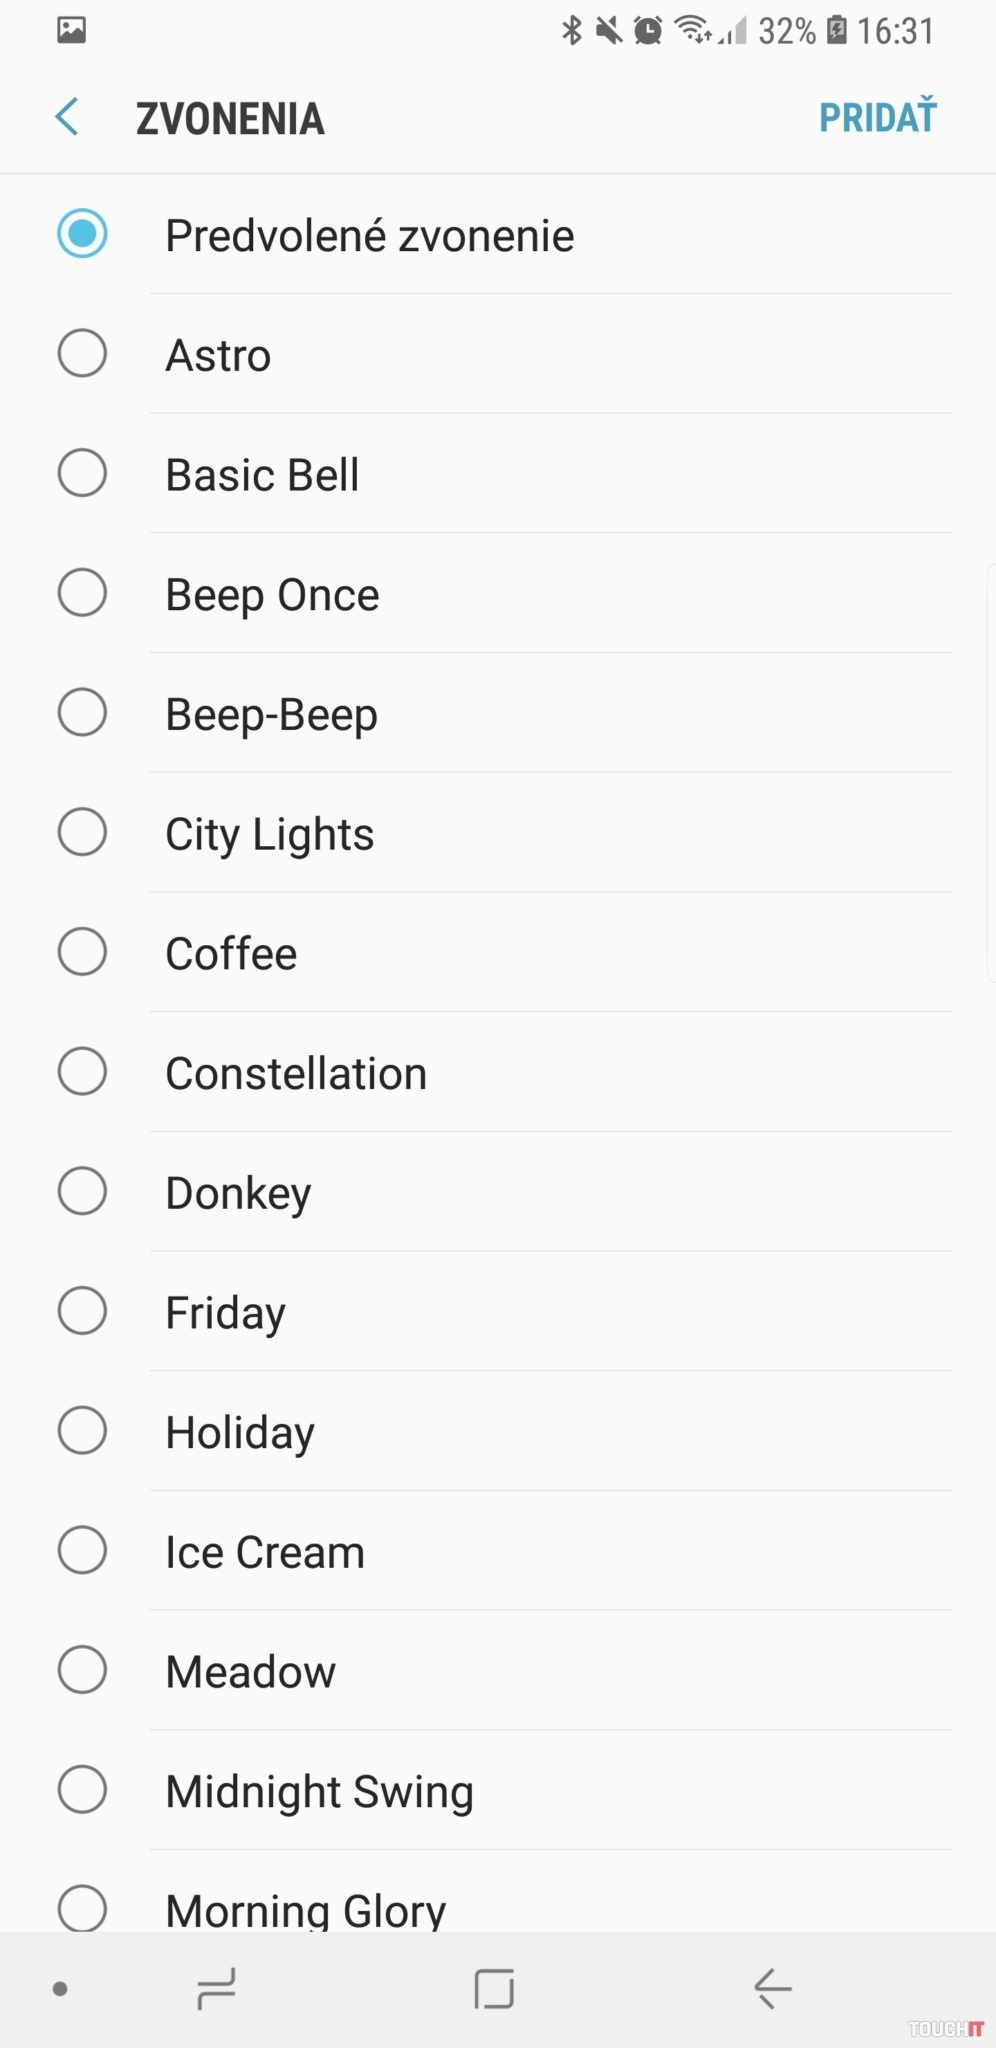The image size is (996, 2048).
Task: Select the Predvolené zvonenie radio button
Action: click(82, 234)
